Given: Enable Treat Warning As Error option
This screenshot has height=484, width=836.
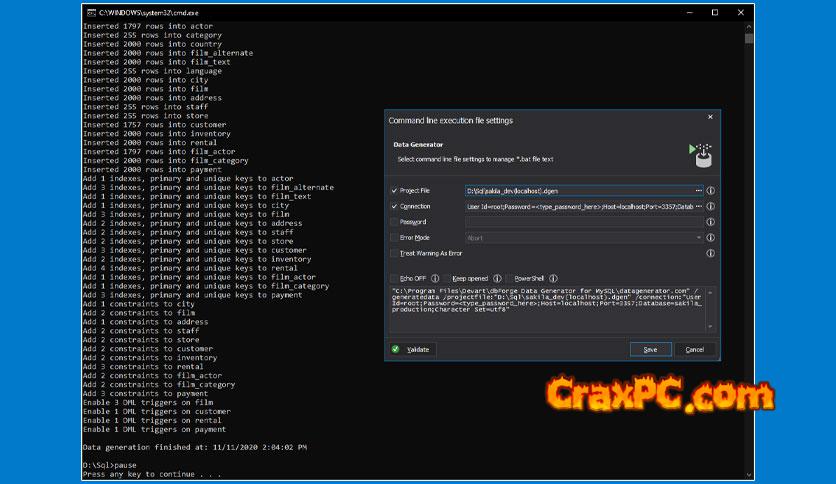Looking at the screenshot, I should (394, 254).
